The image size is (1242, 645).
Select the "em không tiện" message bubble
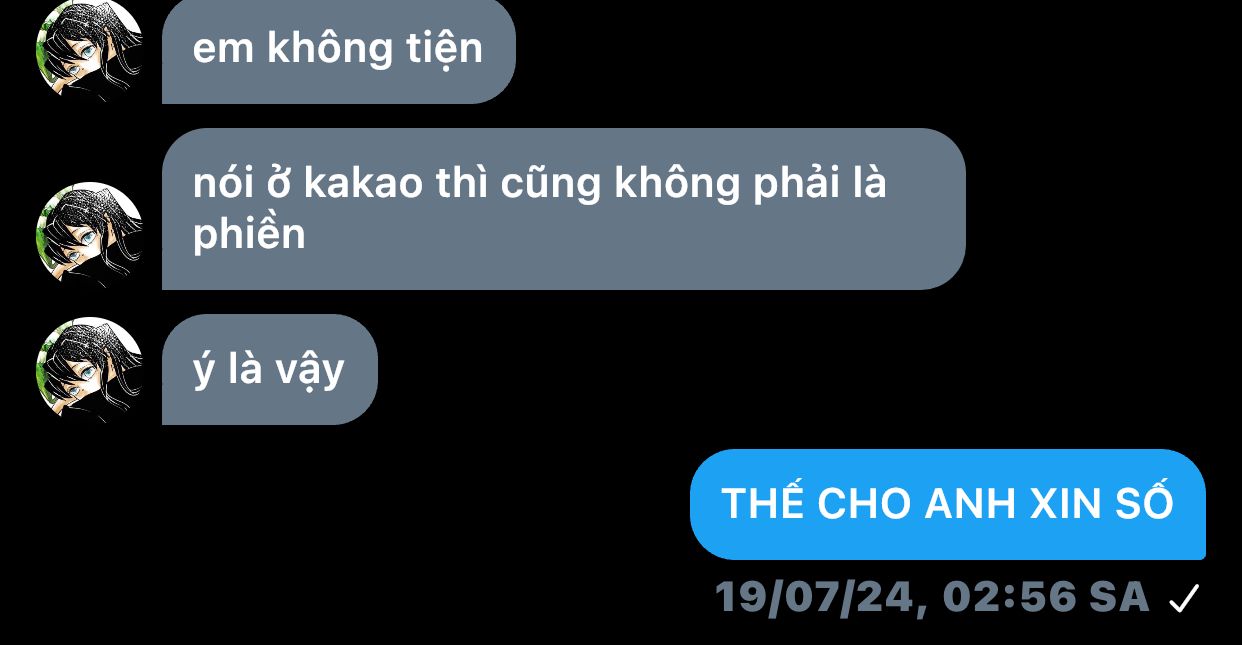click(338, 50)
